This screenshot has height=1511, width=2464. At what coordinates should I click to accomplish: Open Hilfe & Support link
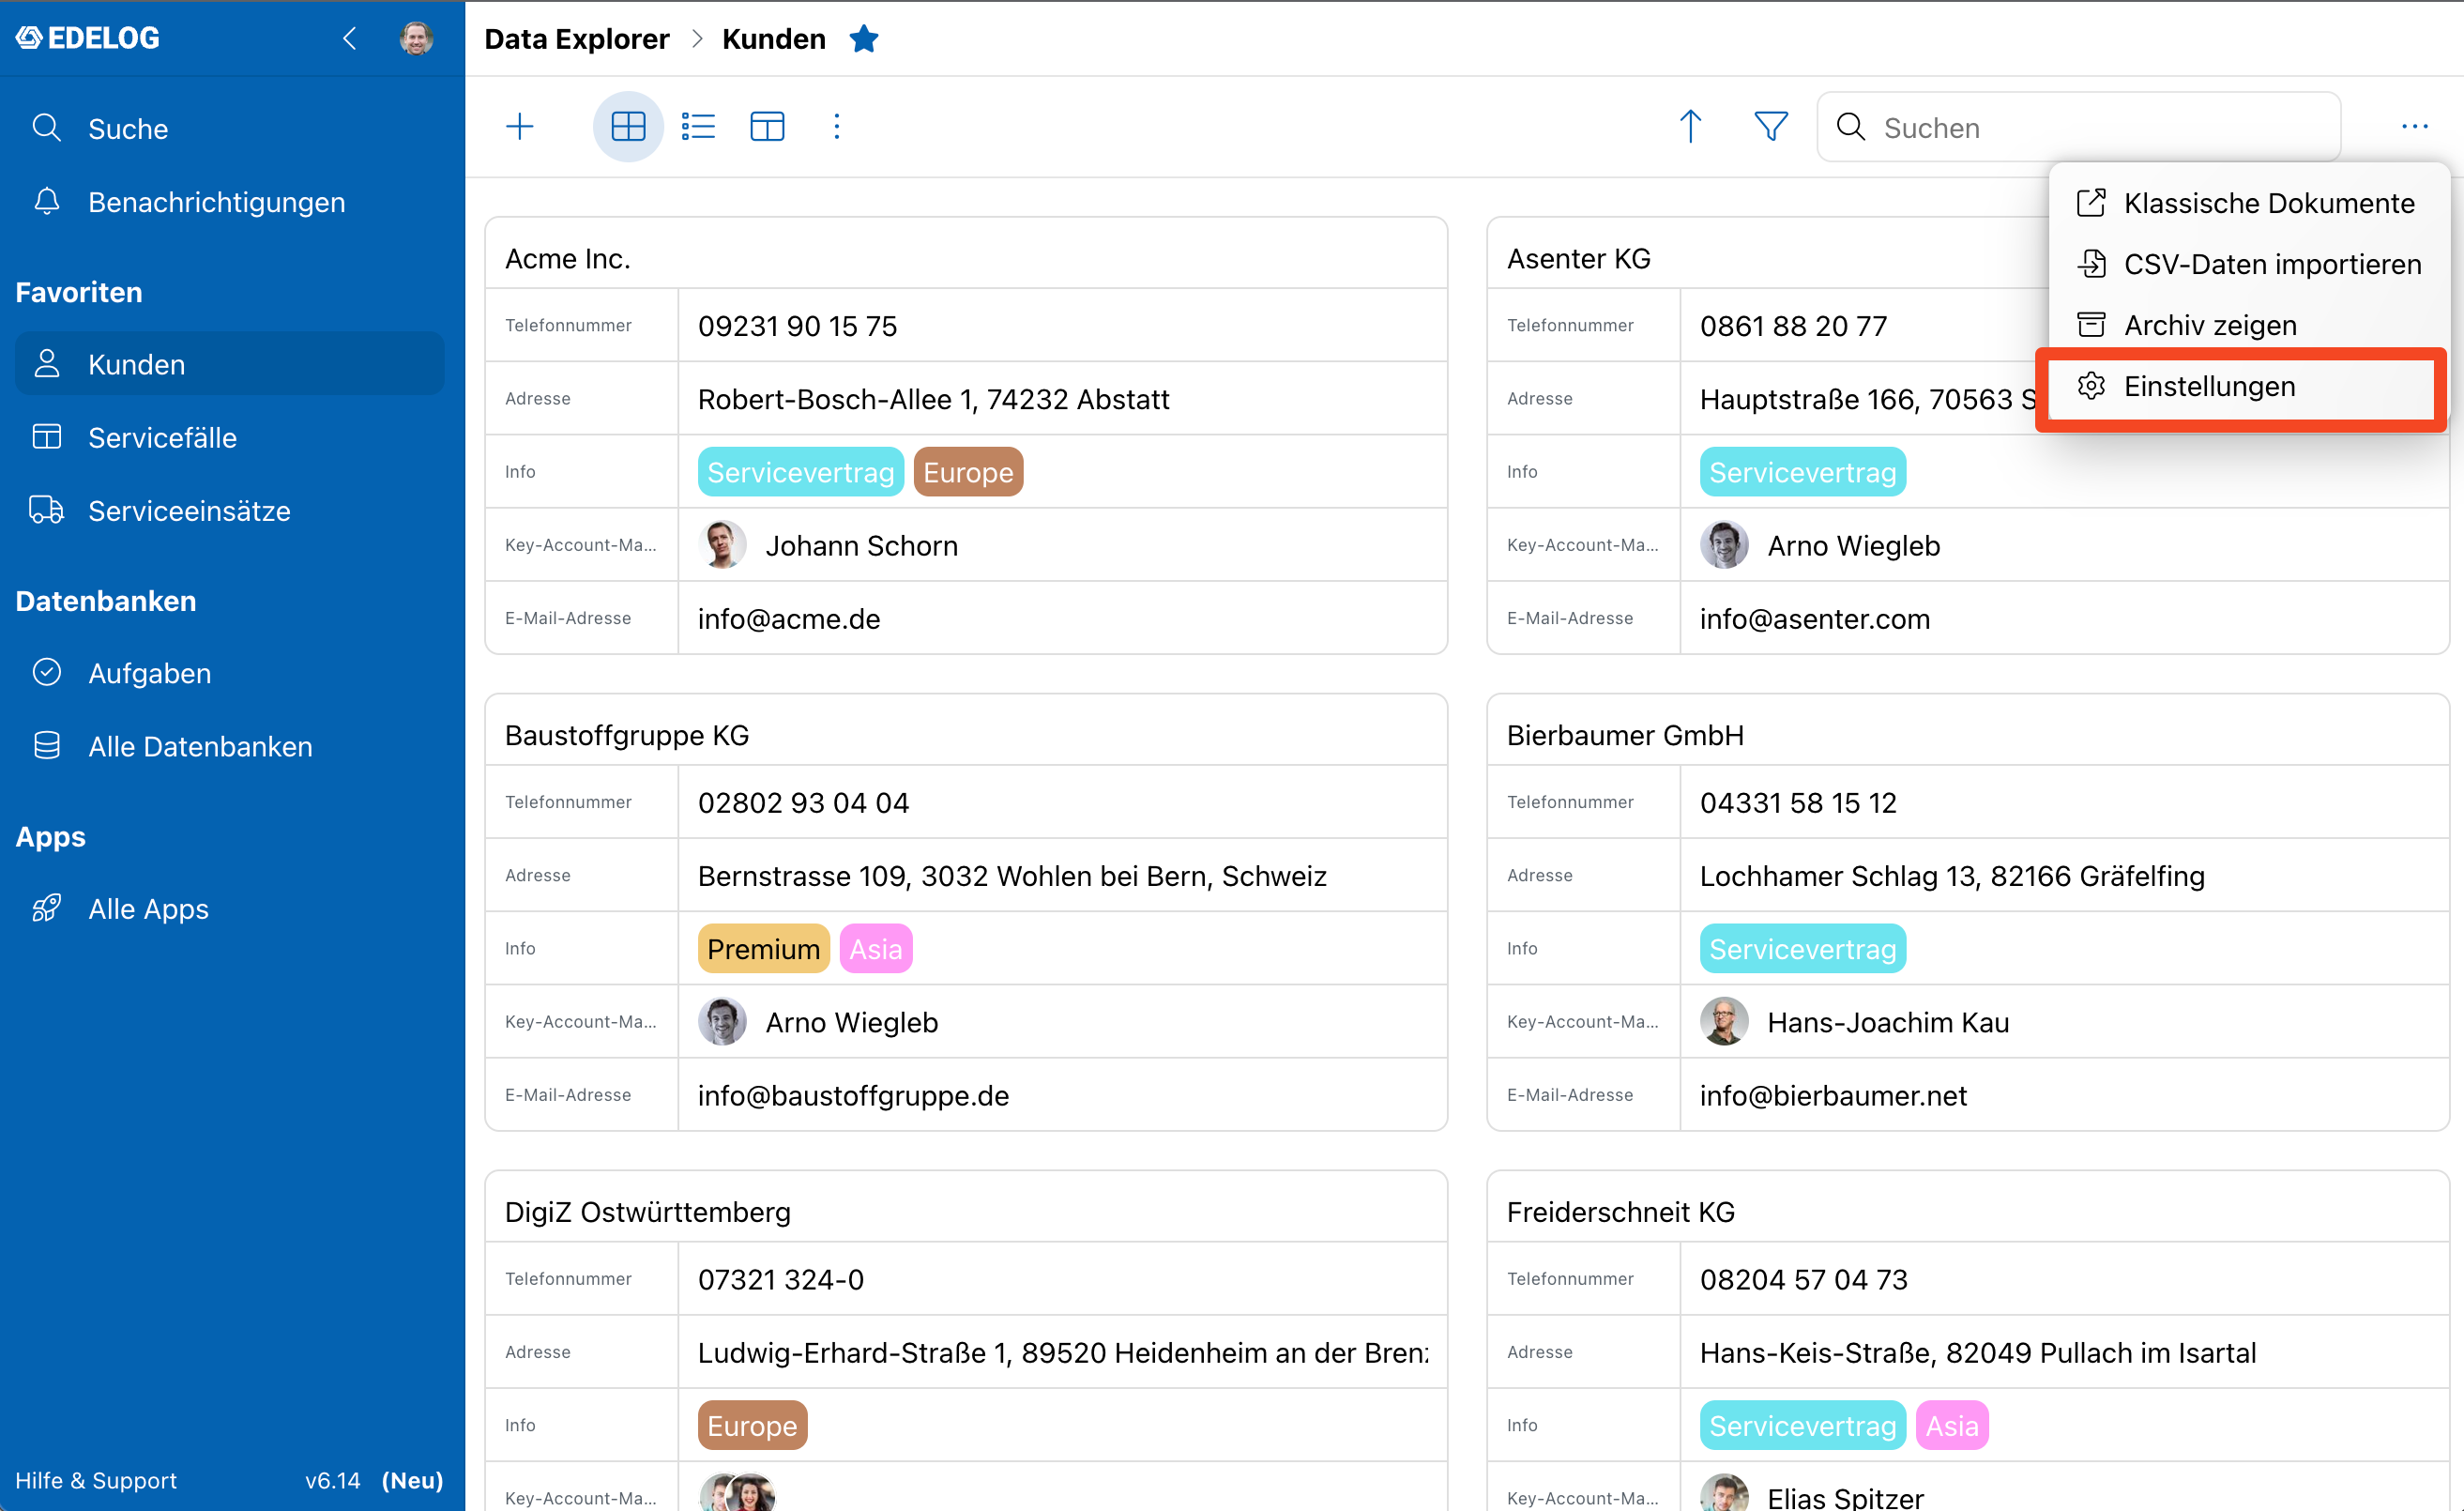[96, 1480]
